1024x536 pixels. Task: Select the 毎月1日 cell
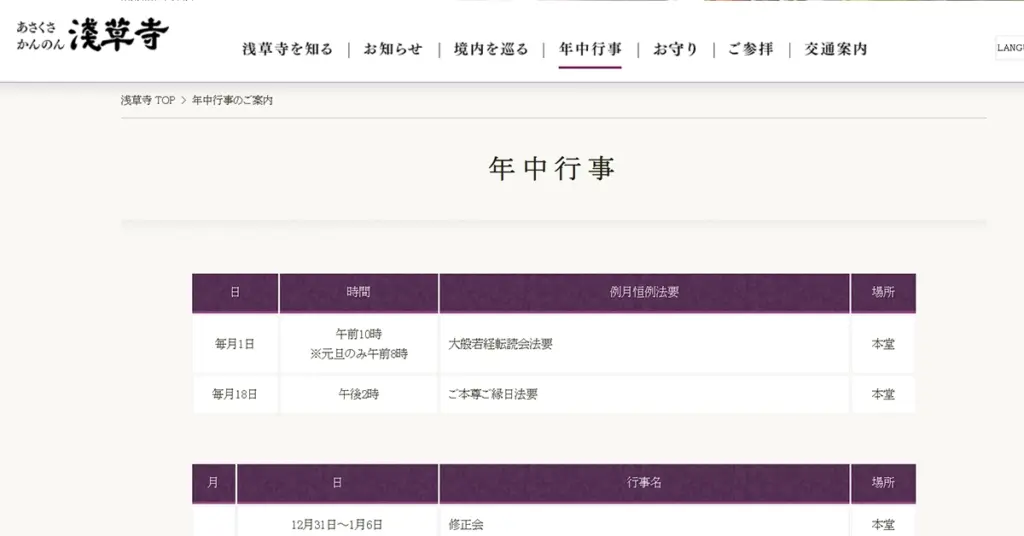(235, 344)
